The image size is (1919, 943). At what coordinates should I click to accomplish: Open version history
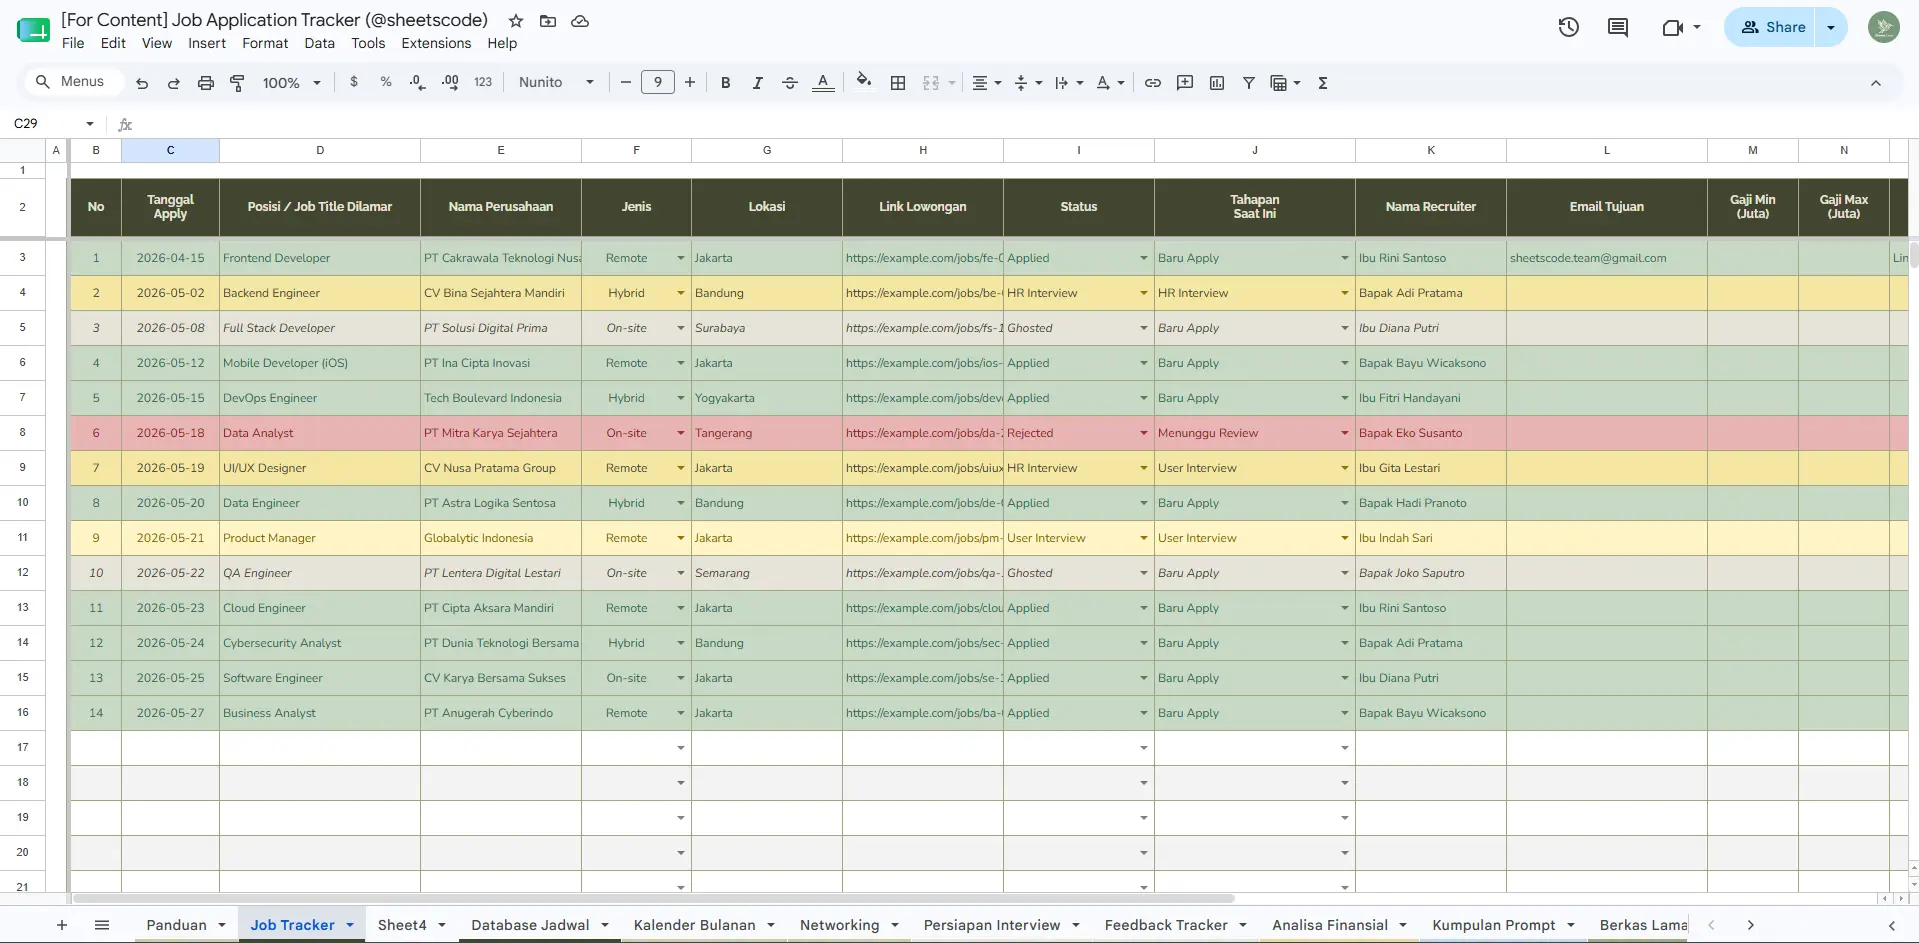1569,27
